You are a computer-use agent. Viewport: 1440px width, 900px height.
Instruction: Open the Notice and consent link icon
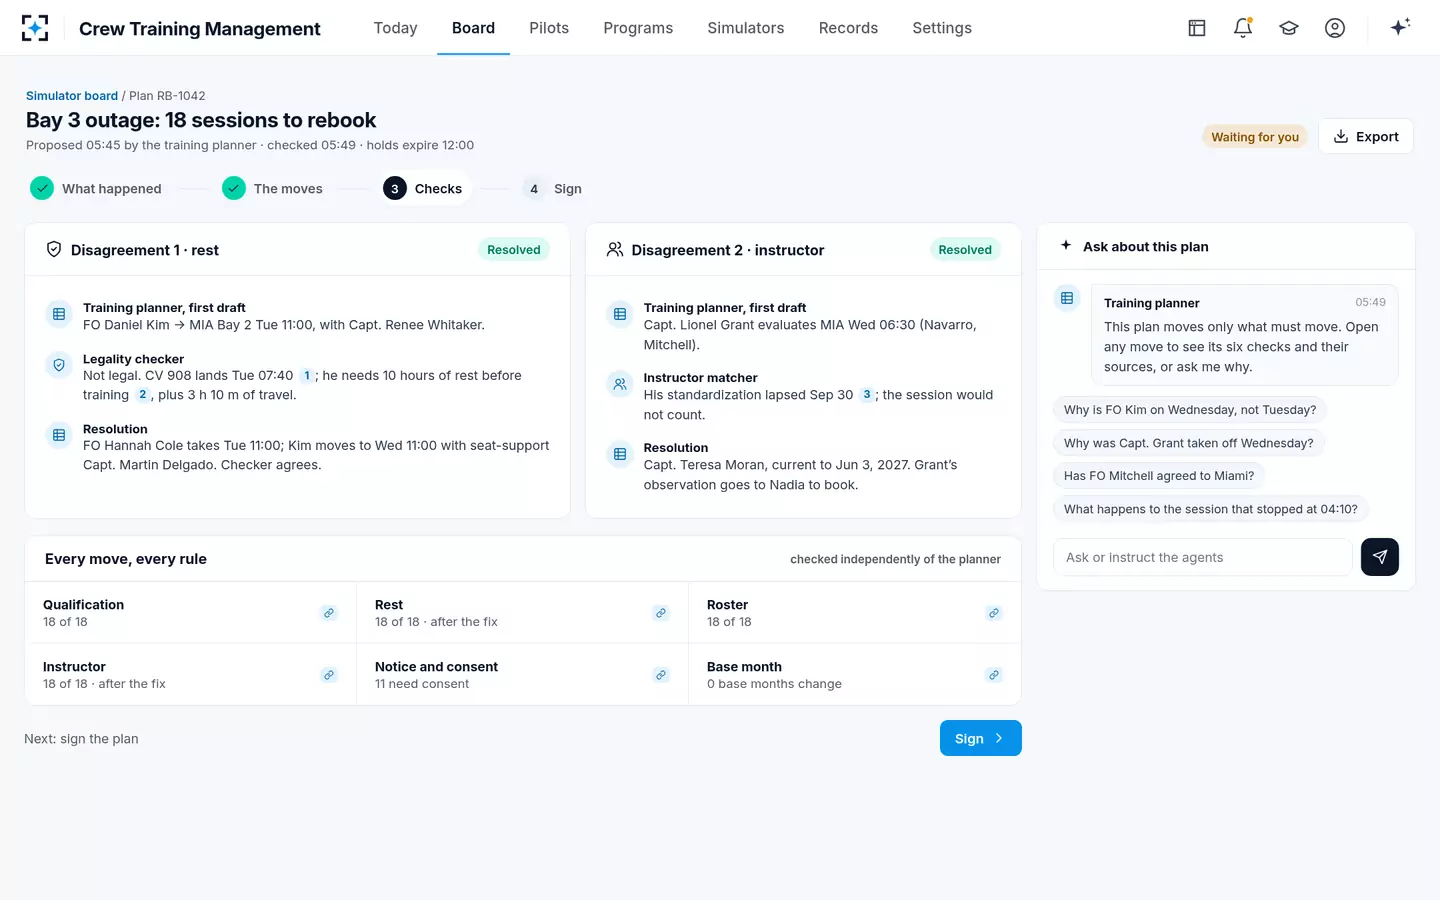[661, 675]
